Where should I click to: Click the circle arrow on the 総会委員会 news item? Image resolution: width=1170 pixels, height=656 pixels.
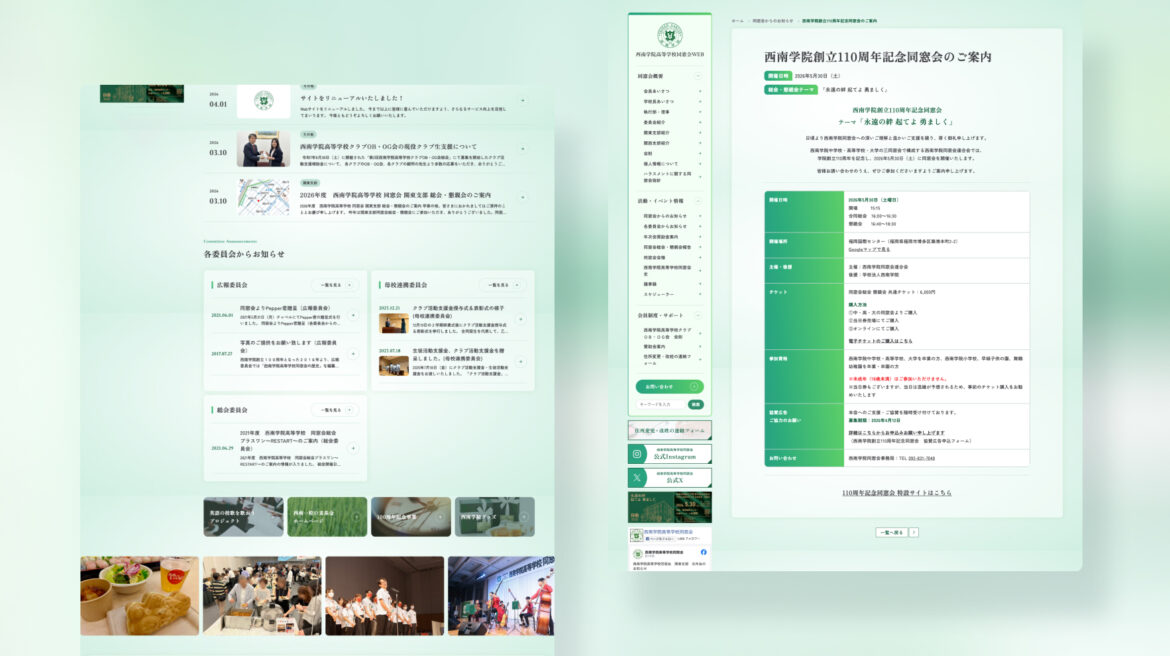[x=353, y=448]
